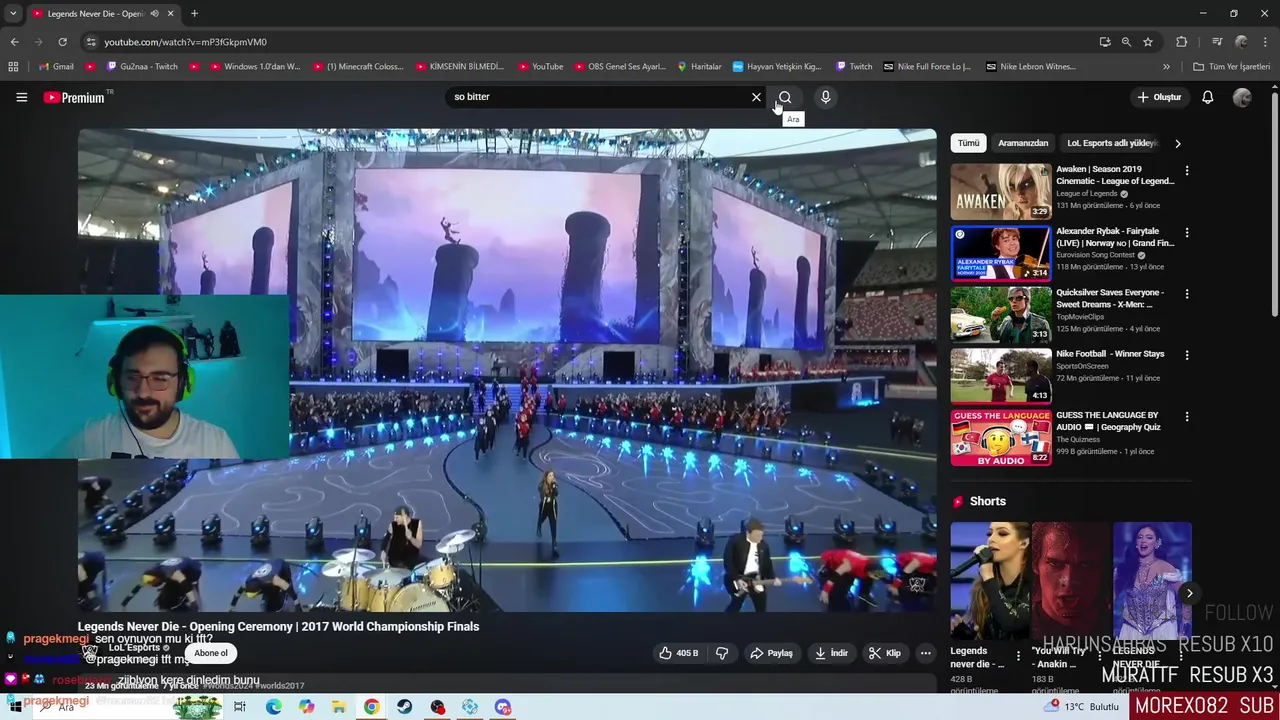Show more bookmarks with the chevron
This screenshot has width=1280, height=720.
(1166, 67)
